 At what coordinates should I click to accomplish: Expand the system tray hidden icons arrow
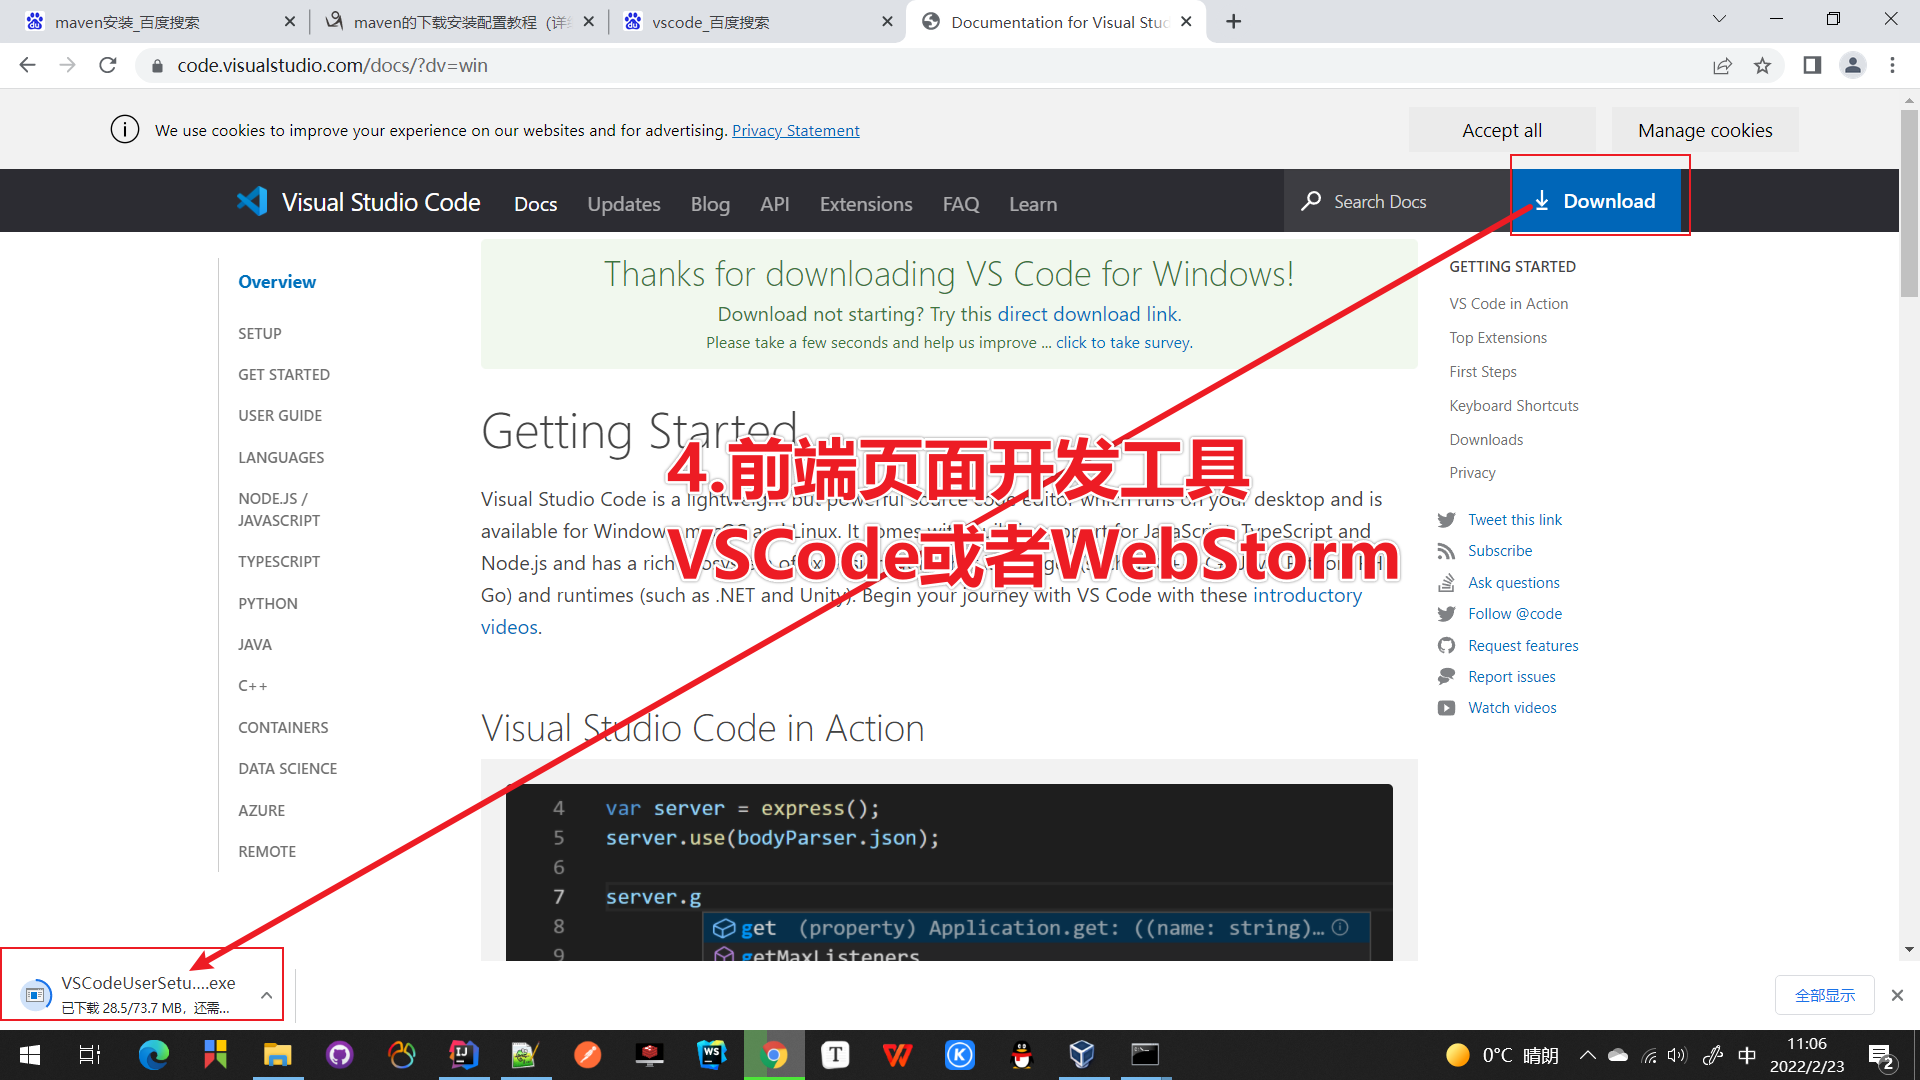click(x=1588, y=1055)
